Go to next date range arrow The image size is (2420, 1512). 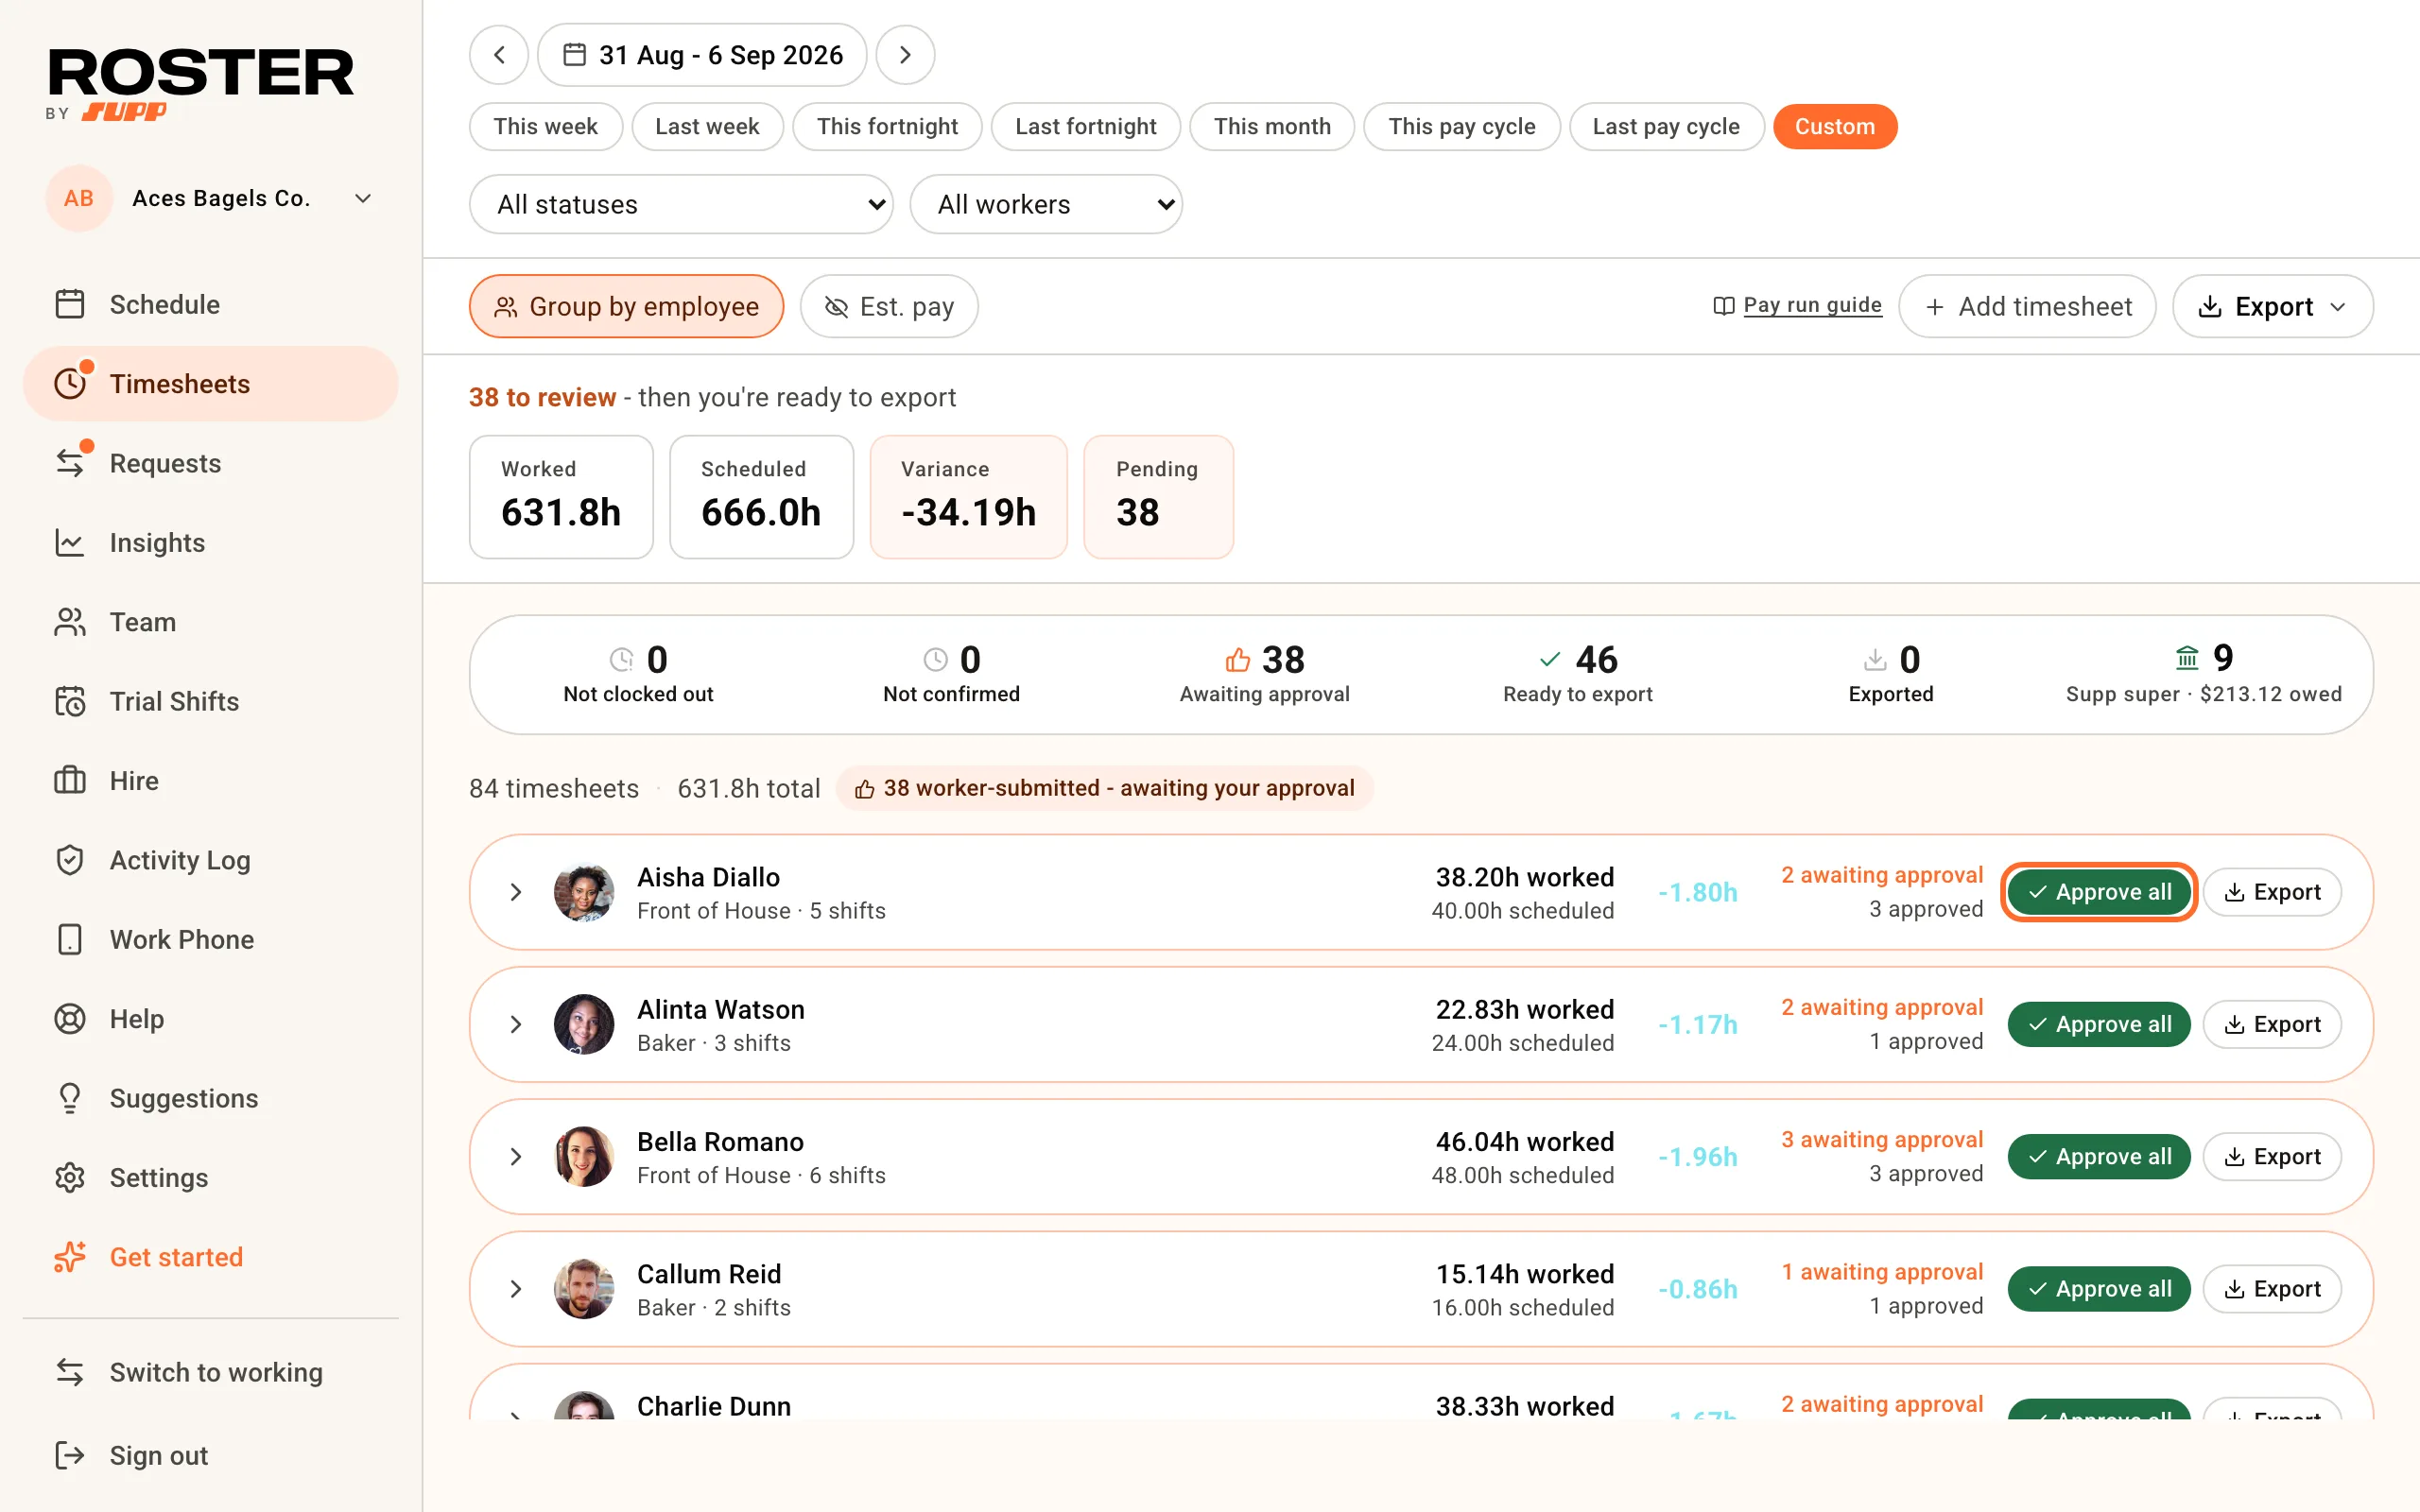(x=905, y=55)
